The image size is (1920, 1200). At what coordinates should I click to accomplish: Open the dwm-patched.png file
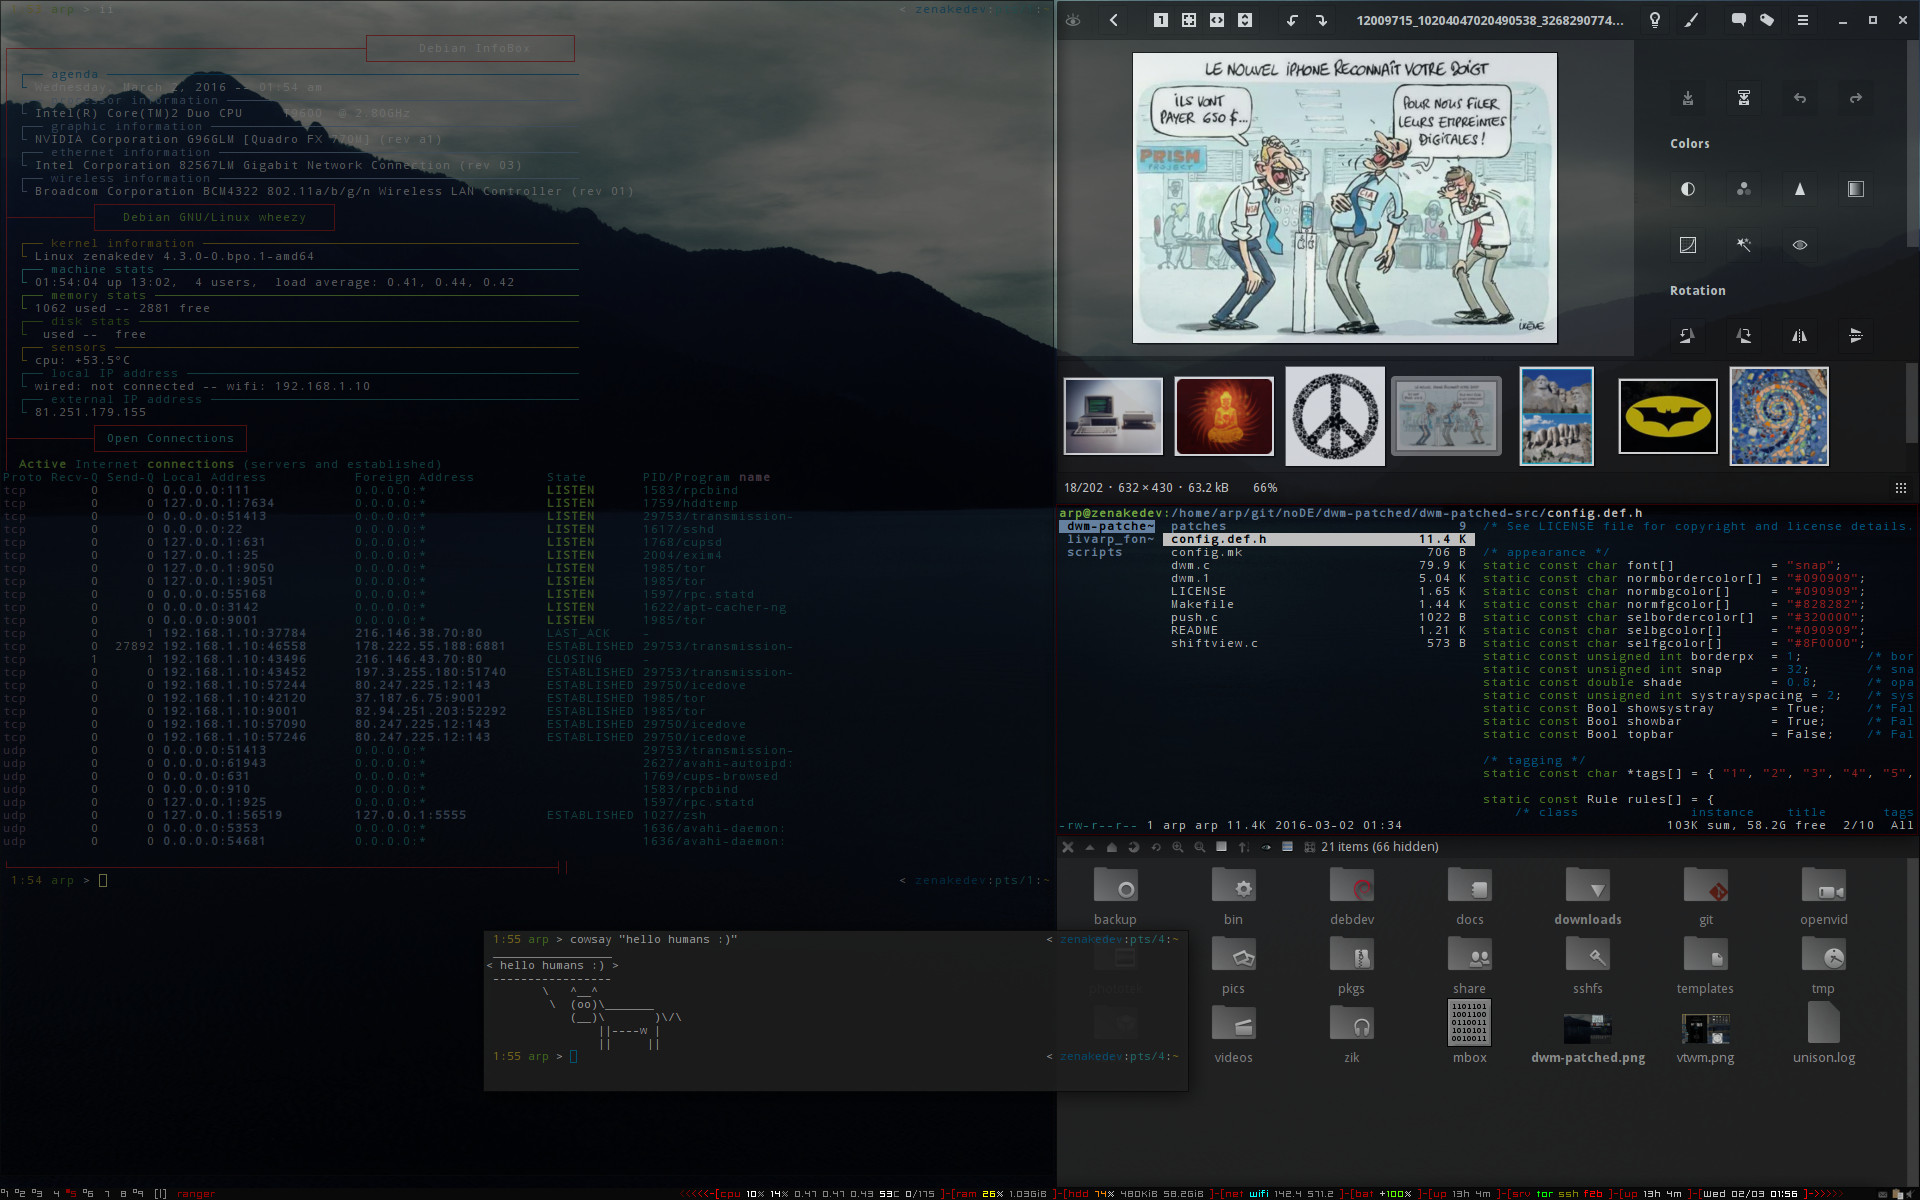pos(1588,1036)
